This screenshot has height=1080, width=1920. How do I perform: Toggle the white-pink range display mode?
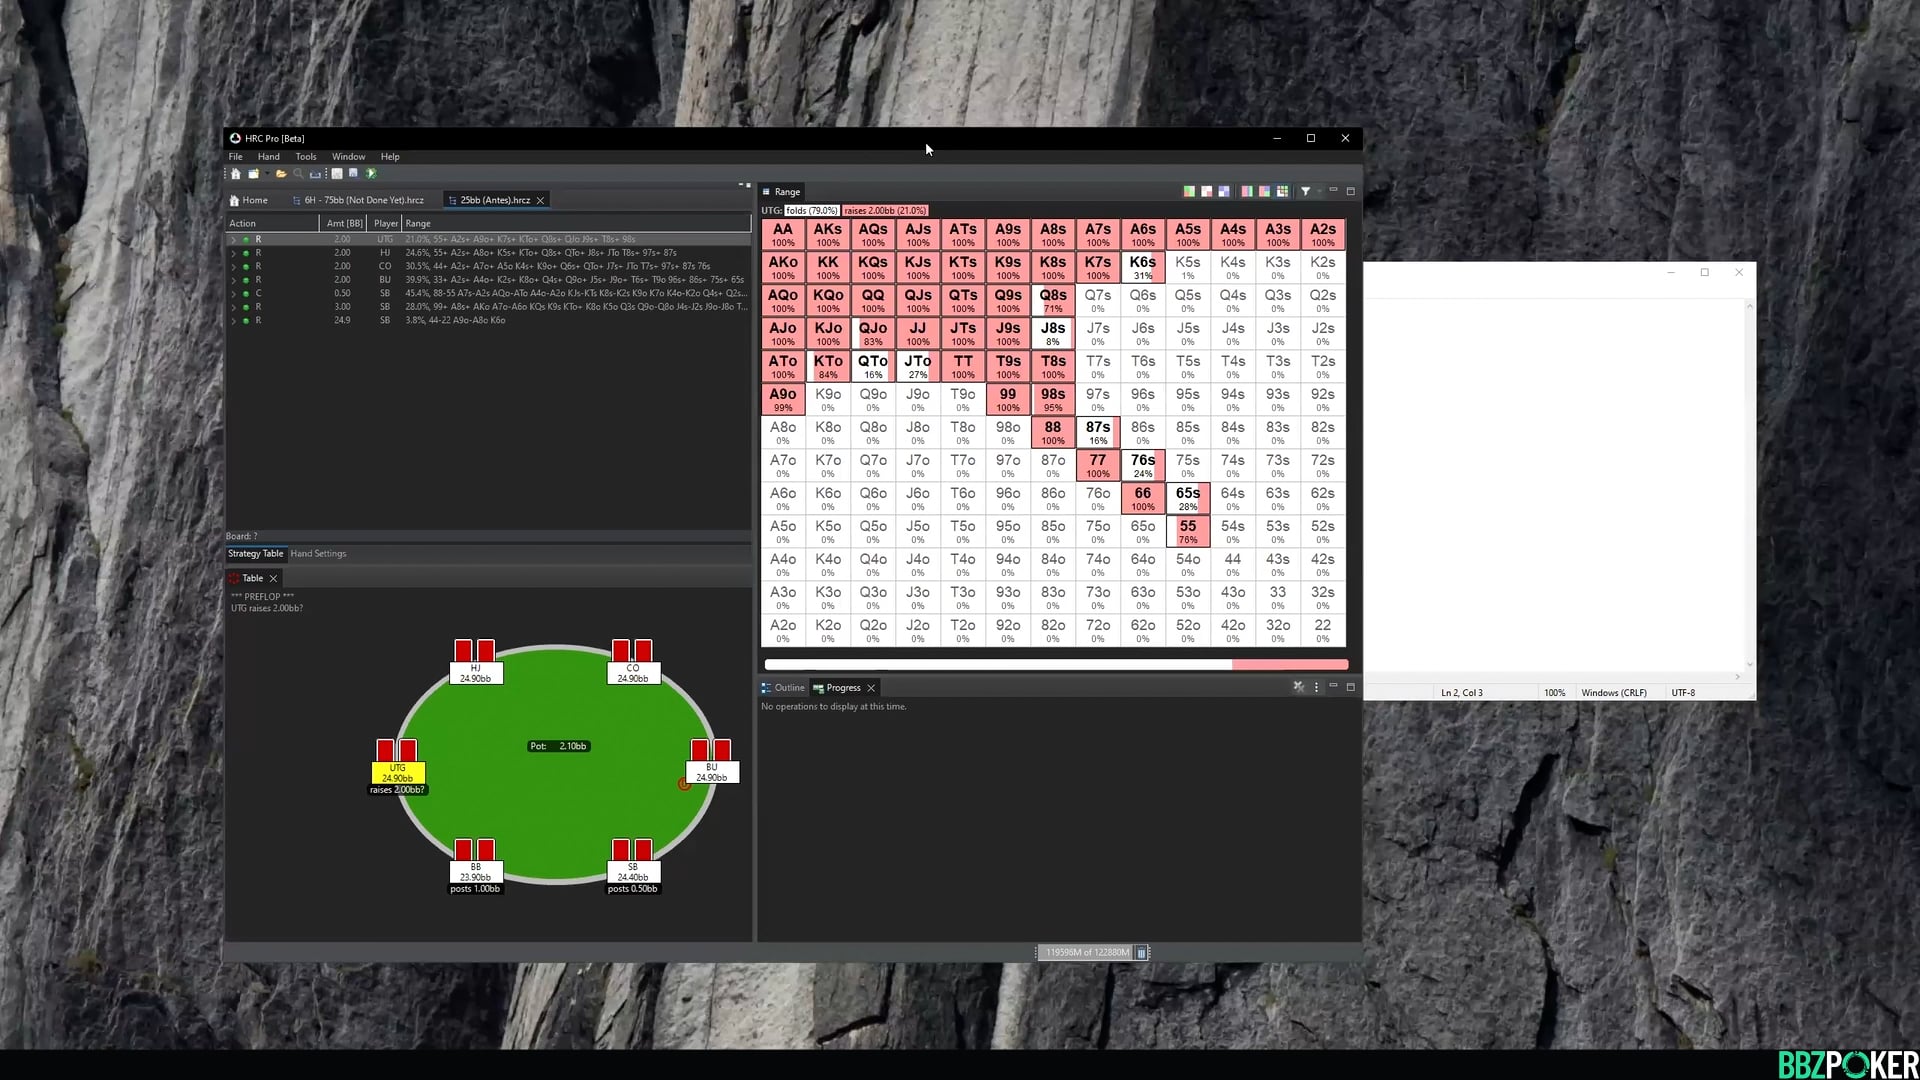[1207, 191]
